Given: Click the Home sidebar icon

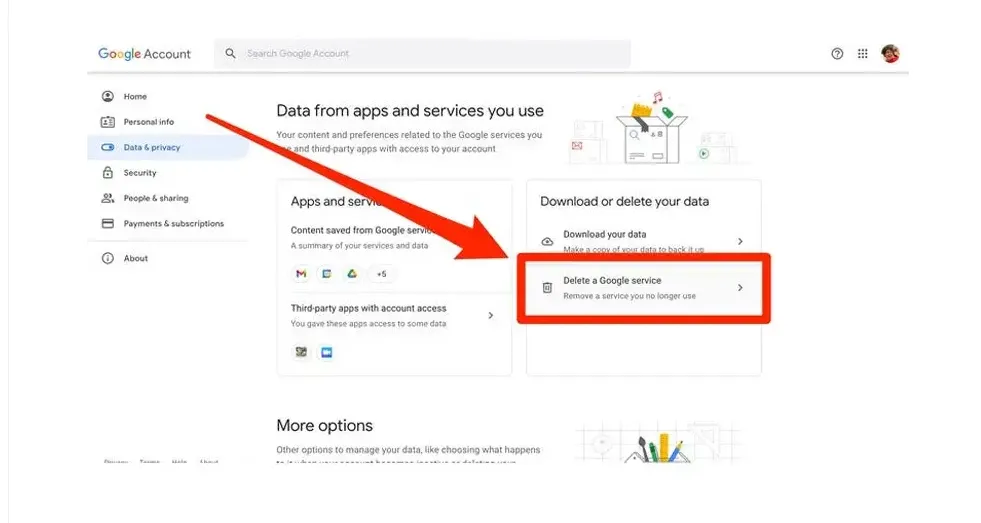Looking at the screenshot, I should coord(108,96).
